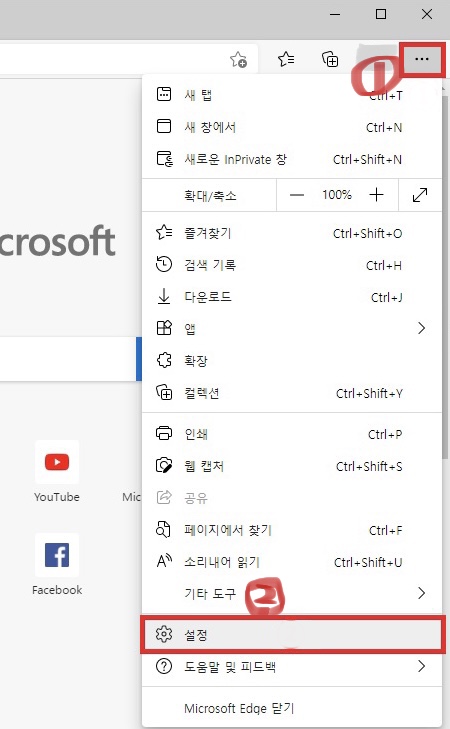Click the apps icon beside 앱
This screenshot has height=729, width=450.
click(164, 328)
